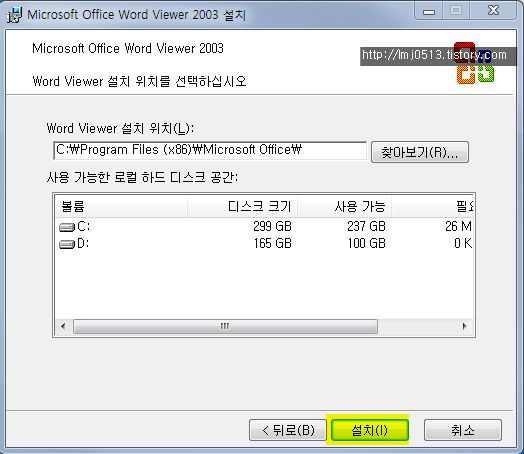524x454 pixels.
Task: Click the left arrow of horizontal scrollbar
Action: (x=63, y=326)
